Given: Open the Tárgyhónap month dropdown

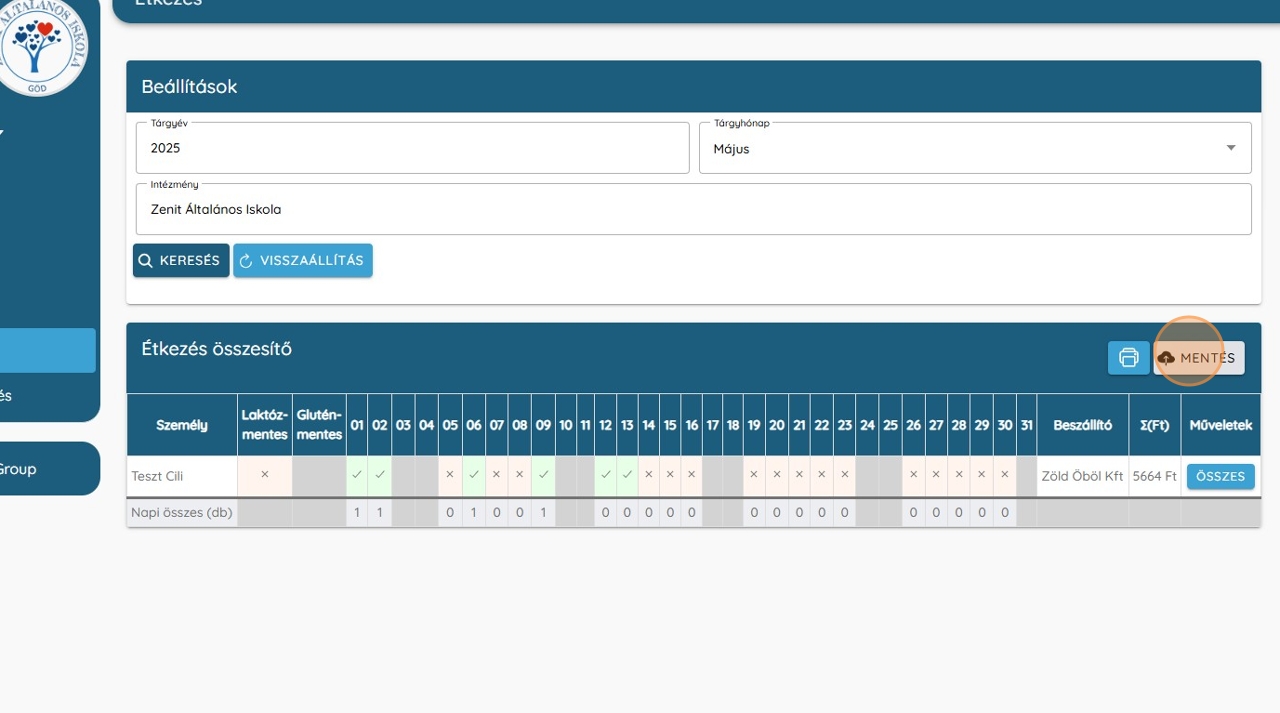Looking at the screenshot, I should 974,148.
